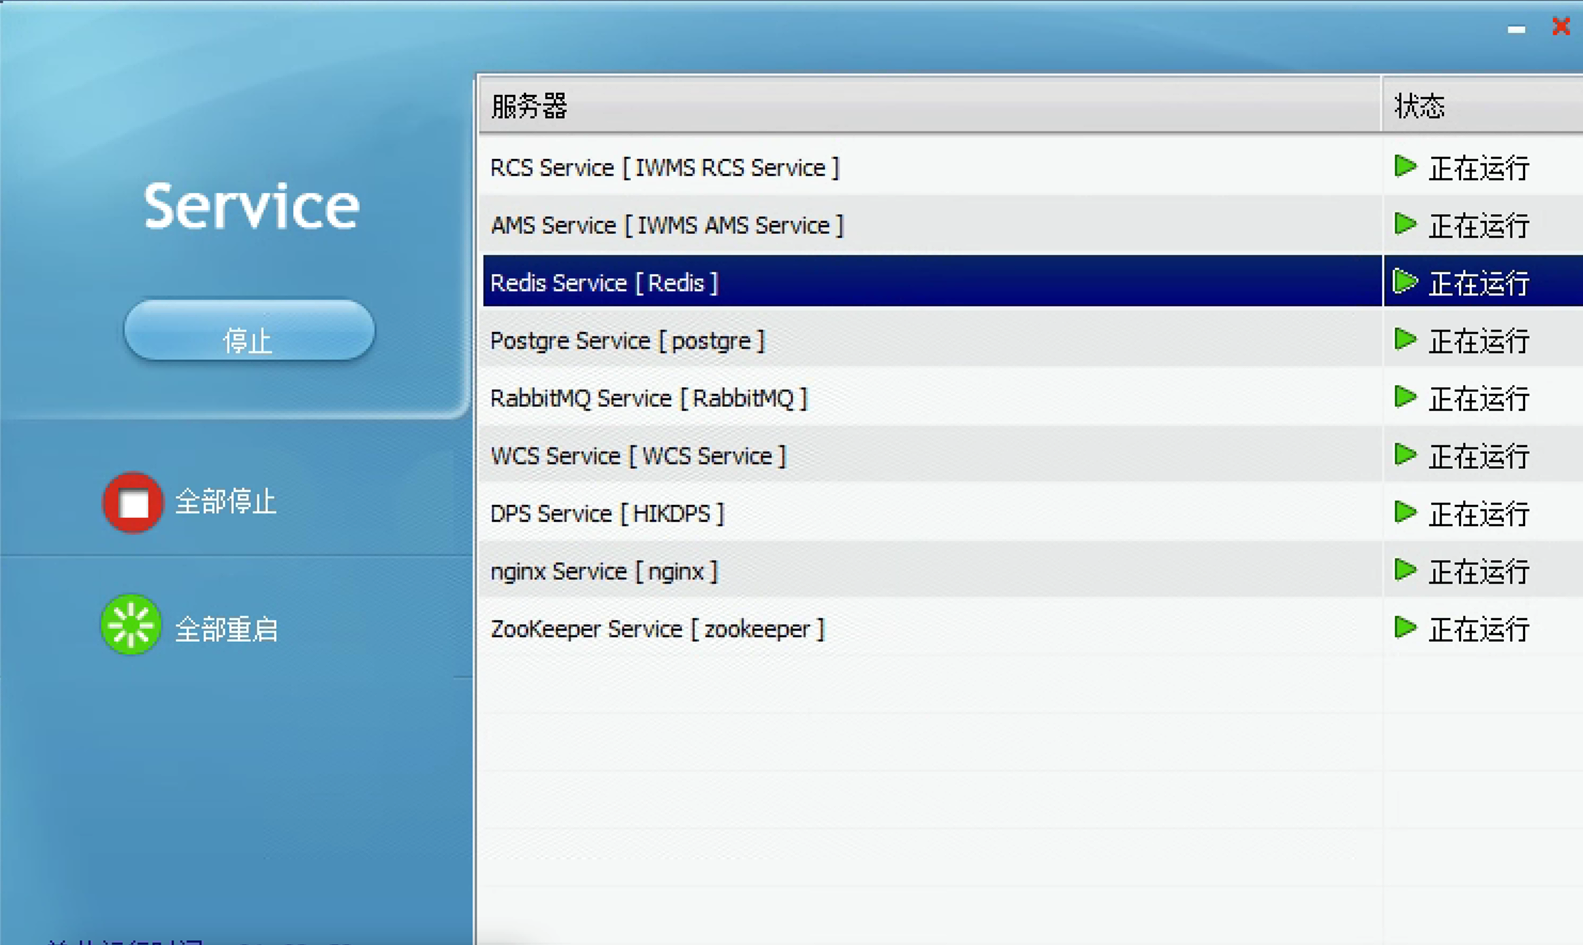Click the red Stop All icon
The image size is (1583, 945).
[133, 502]
